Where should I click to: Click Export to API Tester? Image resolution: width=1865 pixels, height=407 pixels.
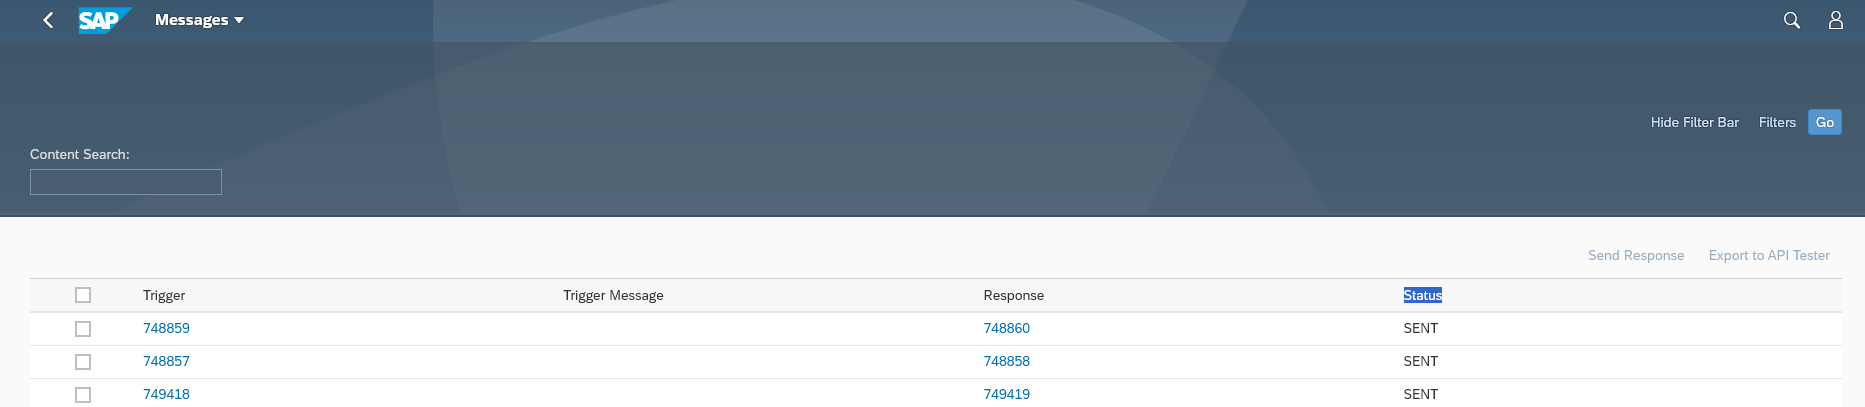1768,255
